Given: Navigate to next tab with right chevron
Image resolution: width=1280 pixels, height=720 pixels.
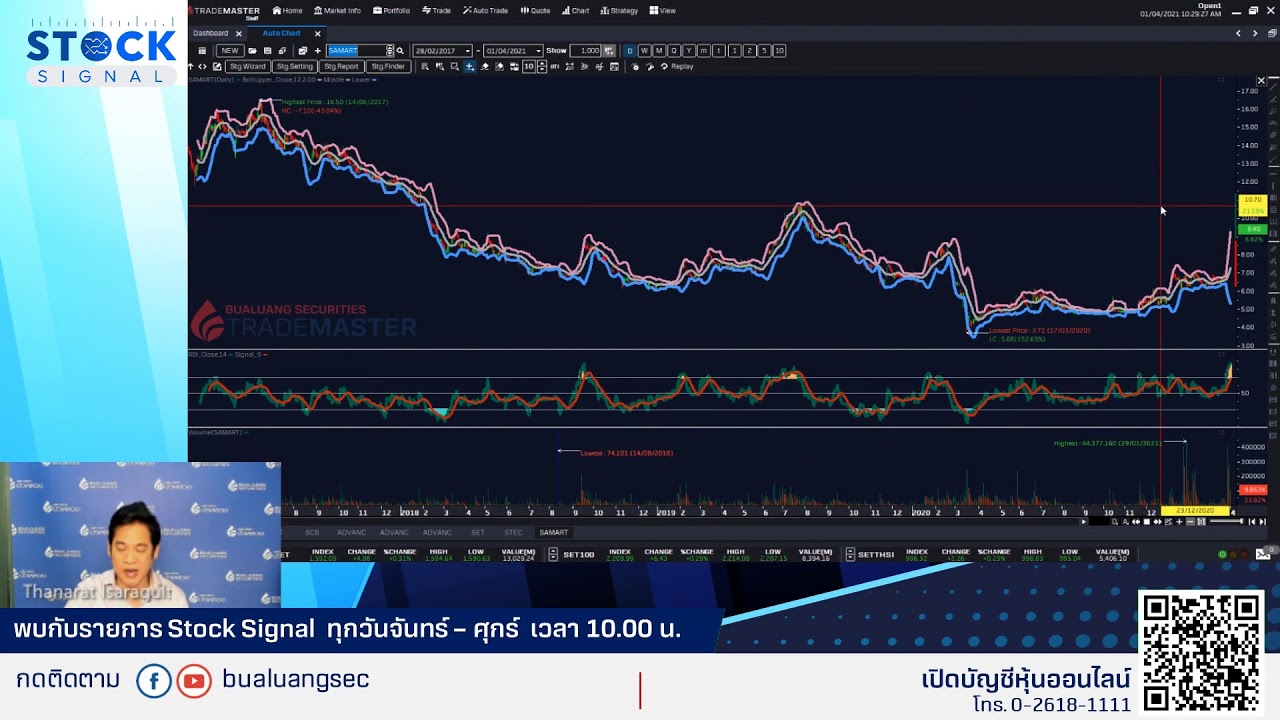Looking at the screenshot, I should 1255,33.
